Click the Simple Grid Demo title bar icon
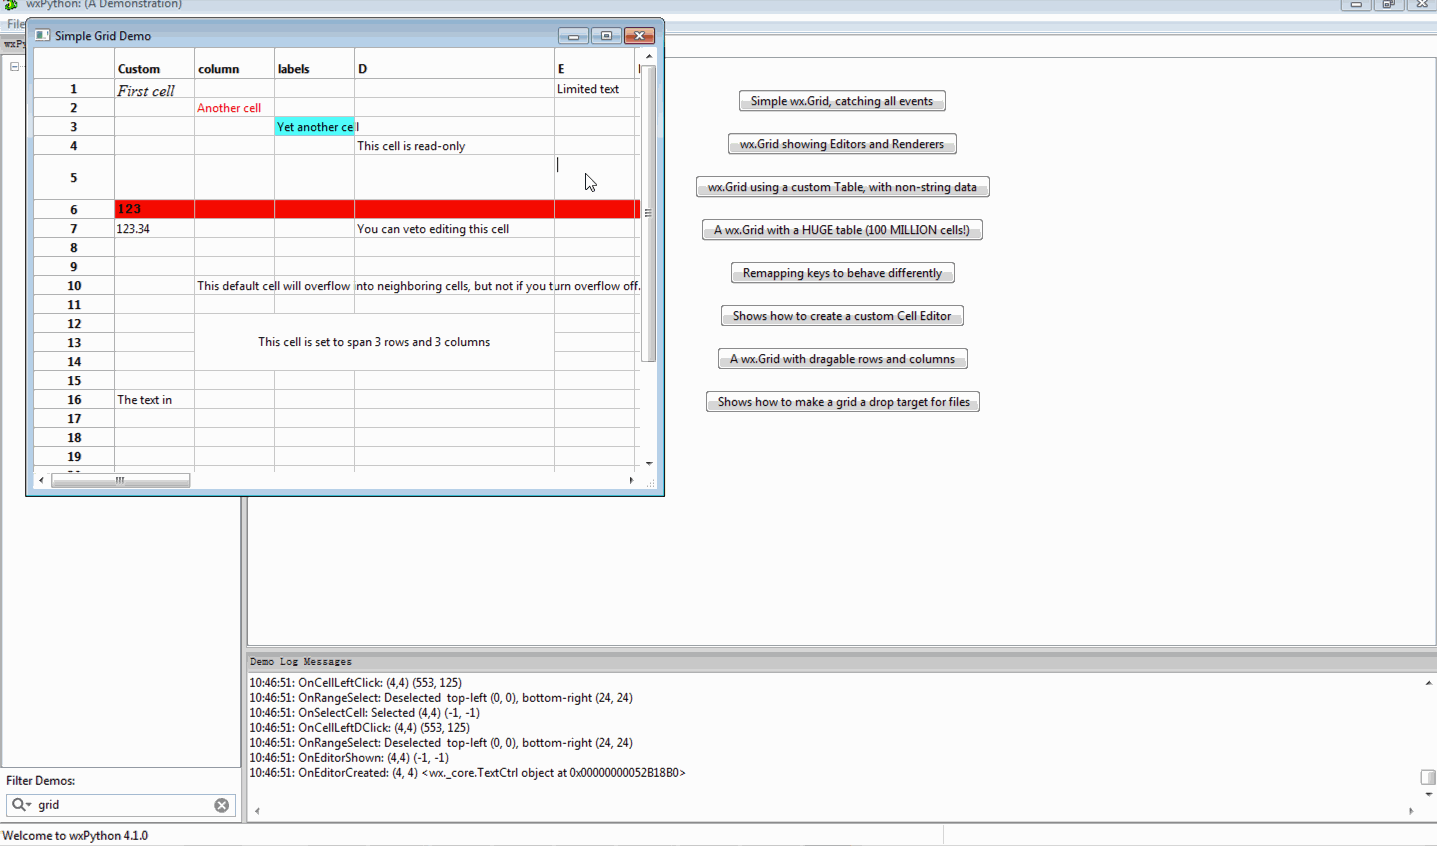 (41, 35)
